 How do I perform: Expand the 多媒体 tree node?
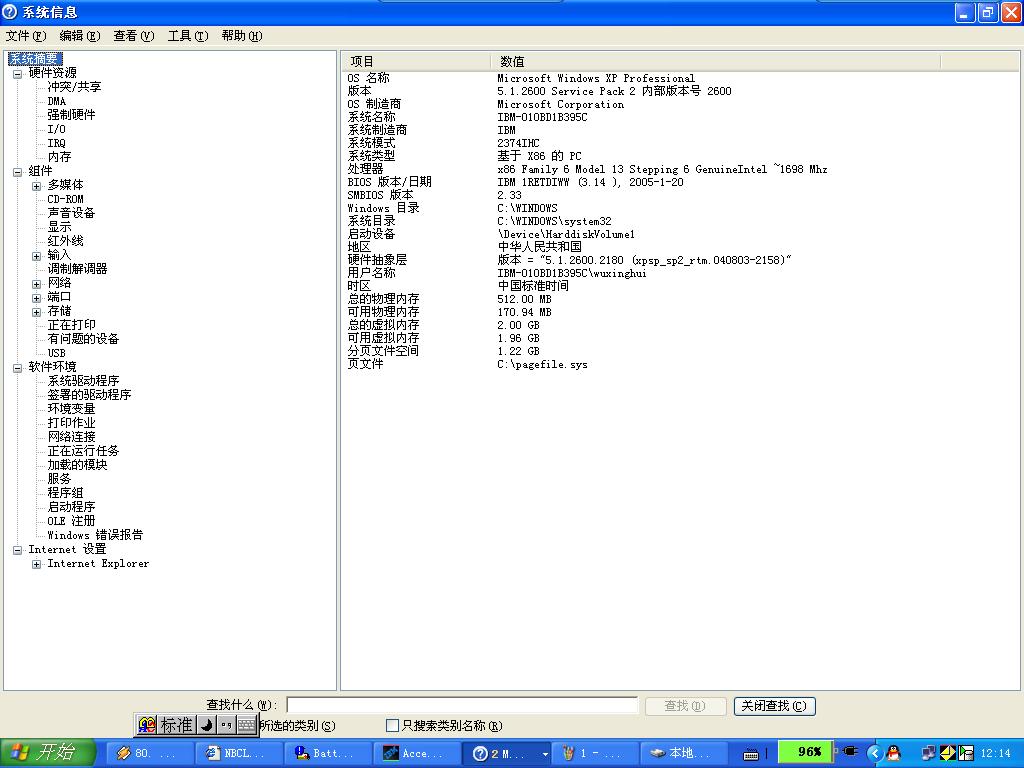tap(36, 185)
